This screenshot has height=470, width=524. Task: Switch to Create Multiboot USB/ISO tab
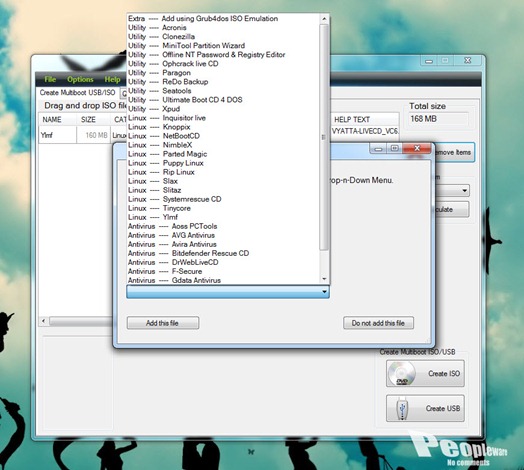pos(78,93)
